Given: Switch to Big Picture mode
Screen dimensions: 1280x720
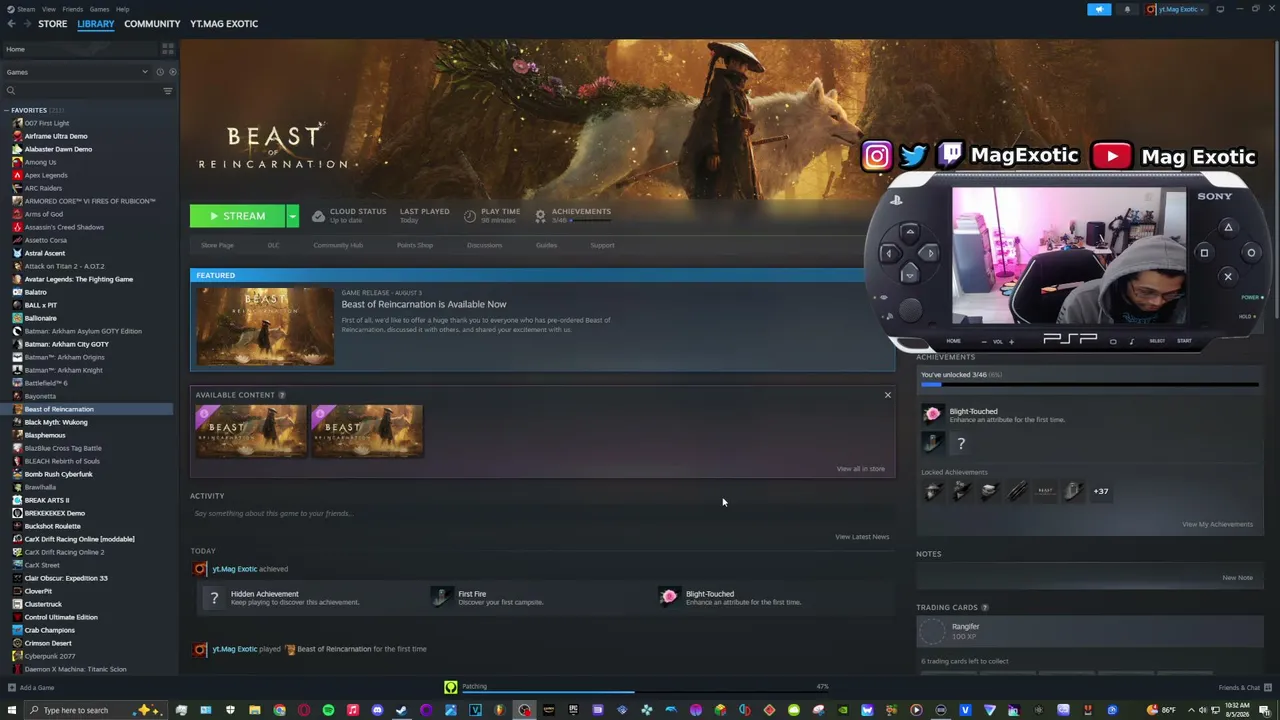Looking at the screenshot, I should point(1220,9).
